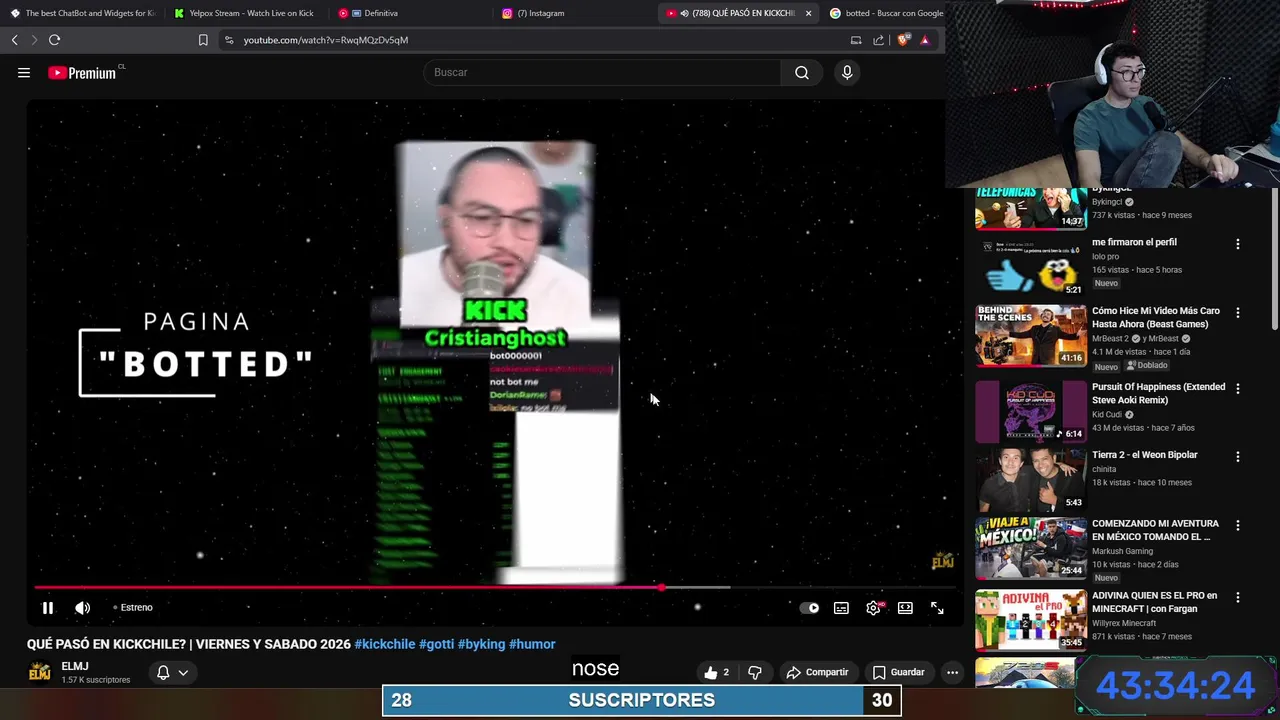Click the search magnifier button
The image size is (1280, 720).
[x=802, y=72]
